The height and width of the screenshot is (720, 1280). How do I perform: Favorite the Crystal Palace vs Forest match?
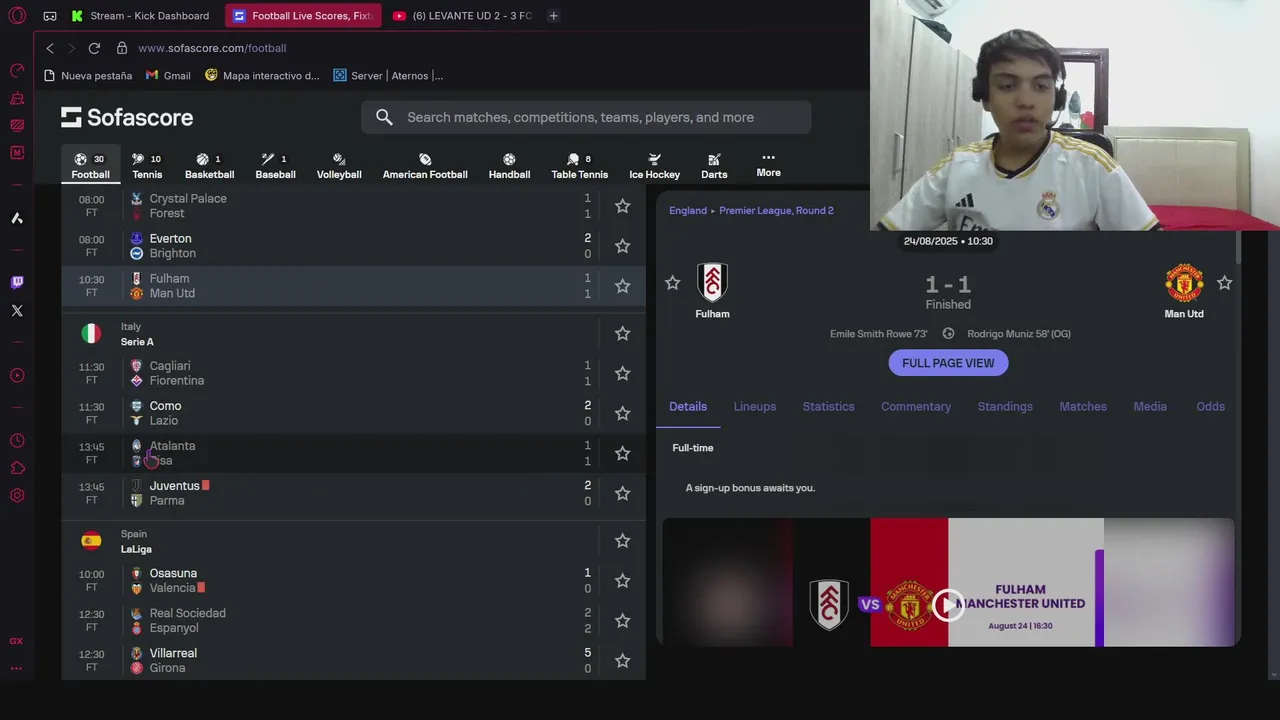point(622,206)
